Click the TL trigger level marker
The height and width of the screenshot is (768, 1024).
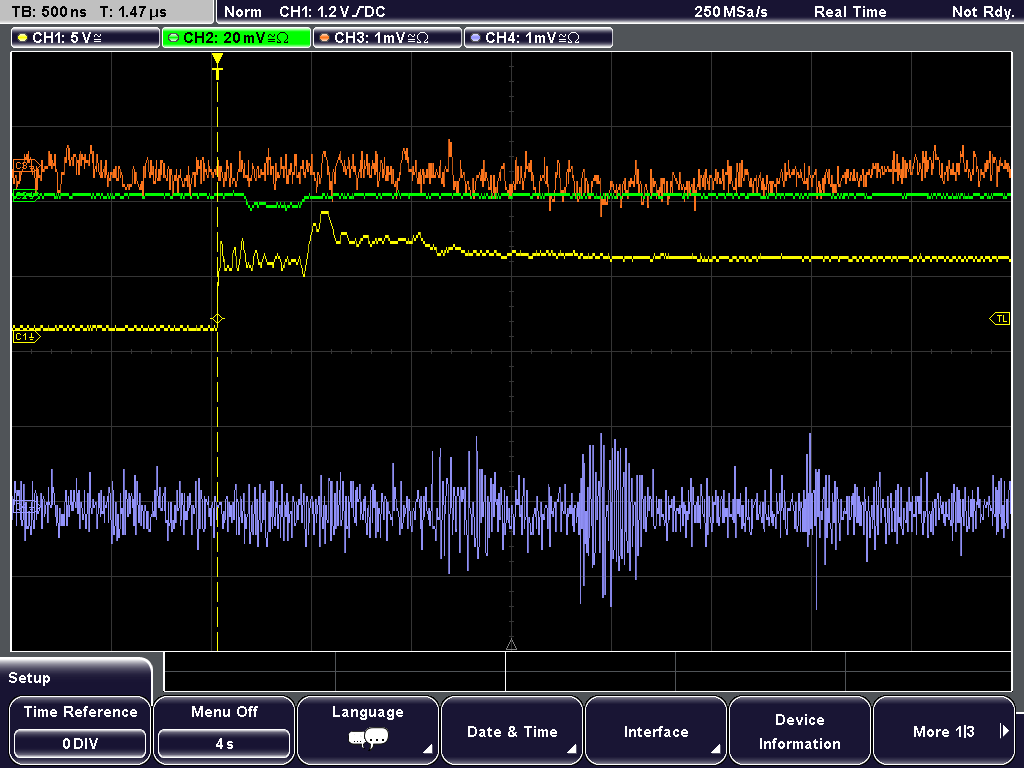1000,319
